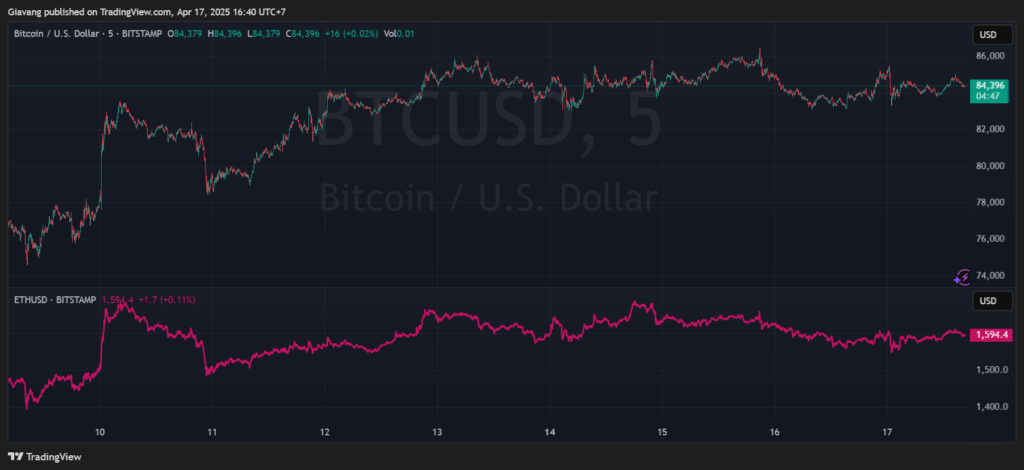Open USD currency selector on Bitcoin price scale

click(x=987, y=35)
